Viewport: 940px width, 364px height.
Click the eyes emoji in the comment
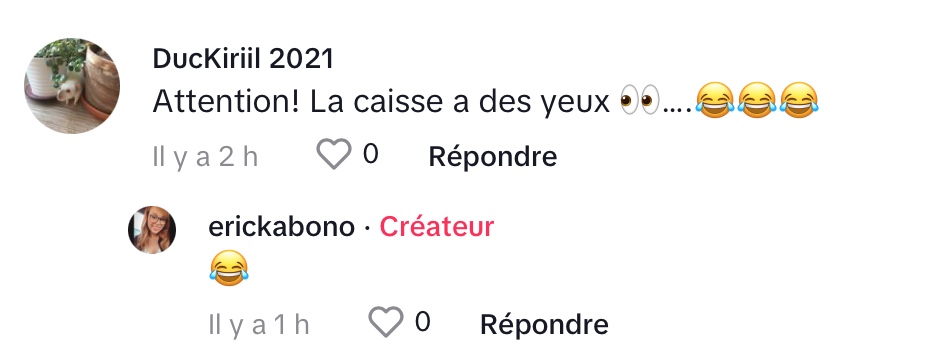pyautogui.click(x=639, y=100)
